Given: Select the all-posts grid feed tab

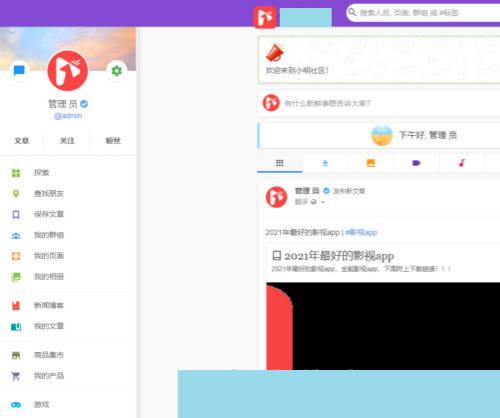Looking at the screenshot, I should point(280,163).
